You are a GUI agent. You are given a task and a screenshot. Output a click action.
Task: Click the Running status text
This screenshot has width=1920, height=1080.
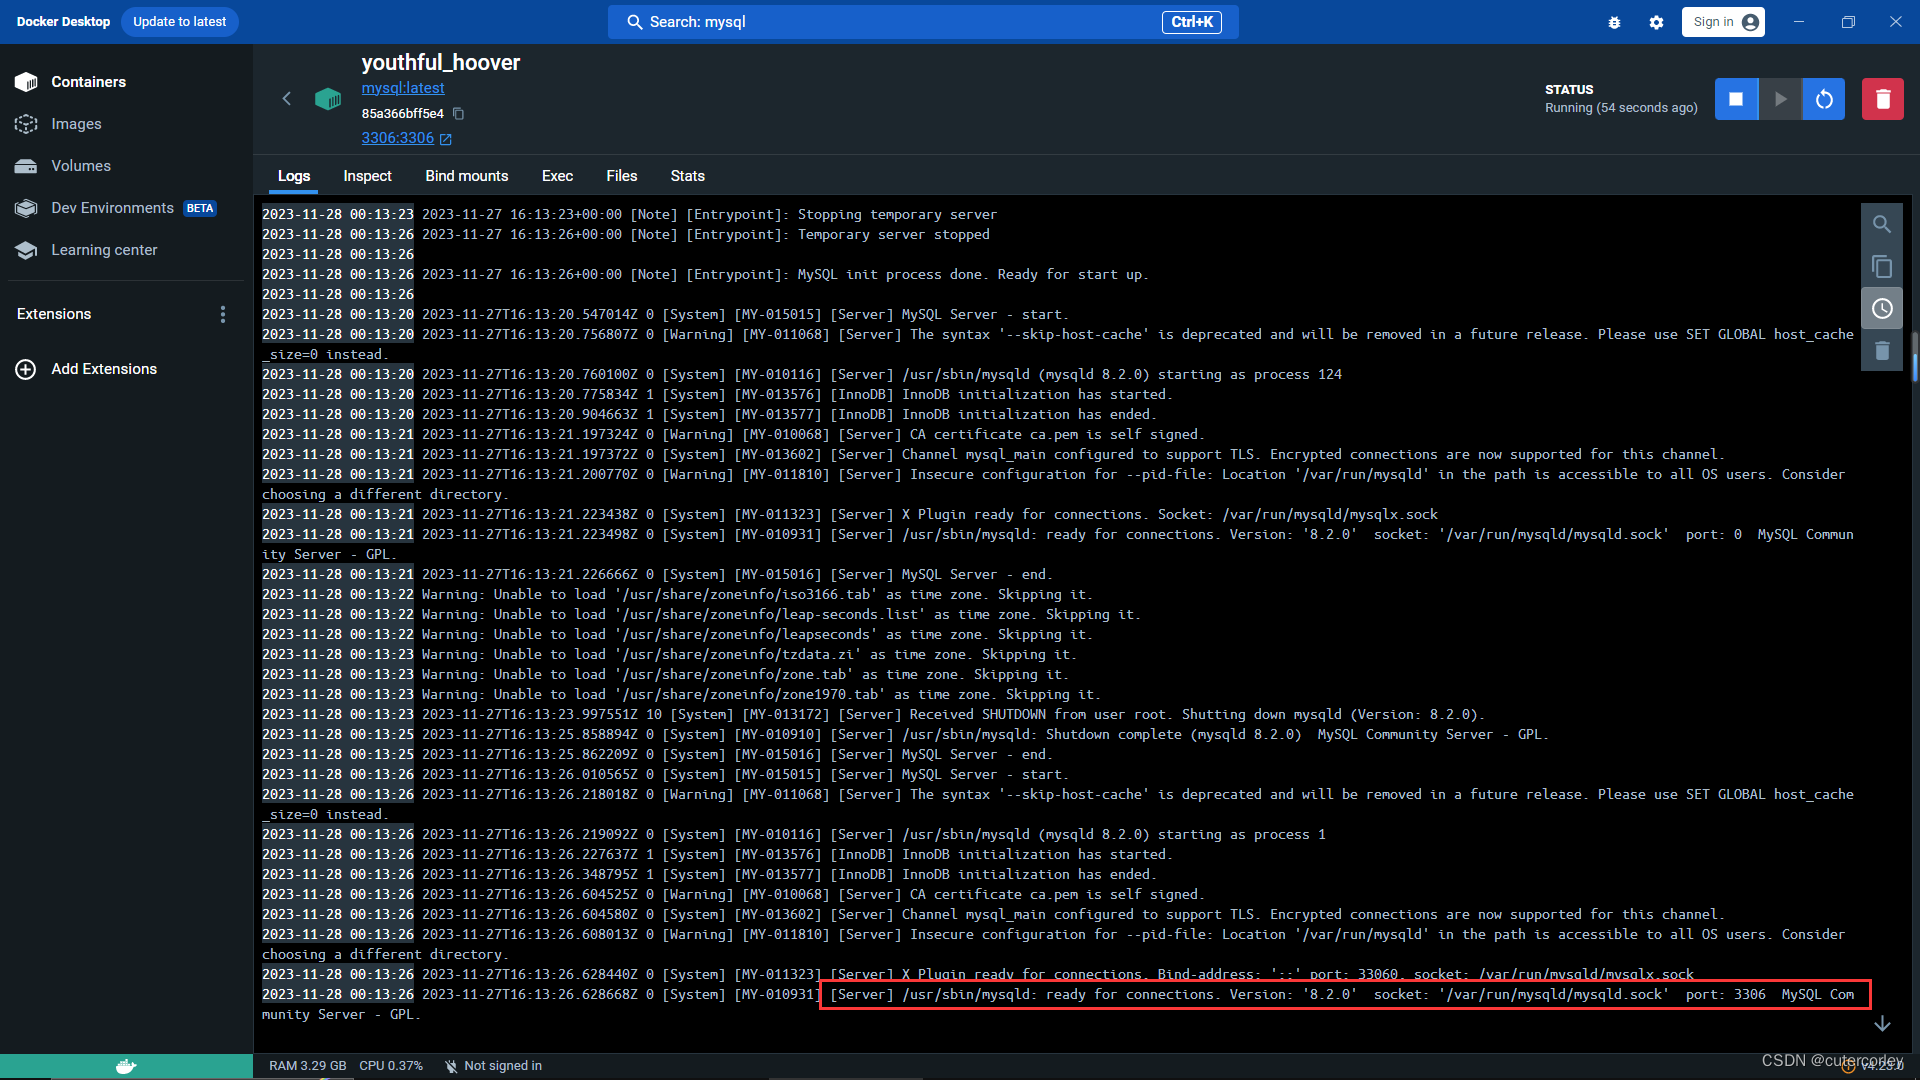[1621, 108]
